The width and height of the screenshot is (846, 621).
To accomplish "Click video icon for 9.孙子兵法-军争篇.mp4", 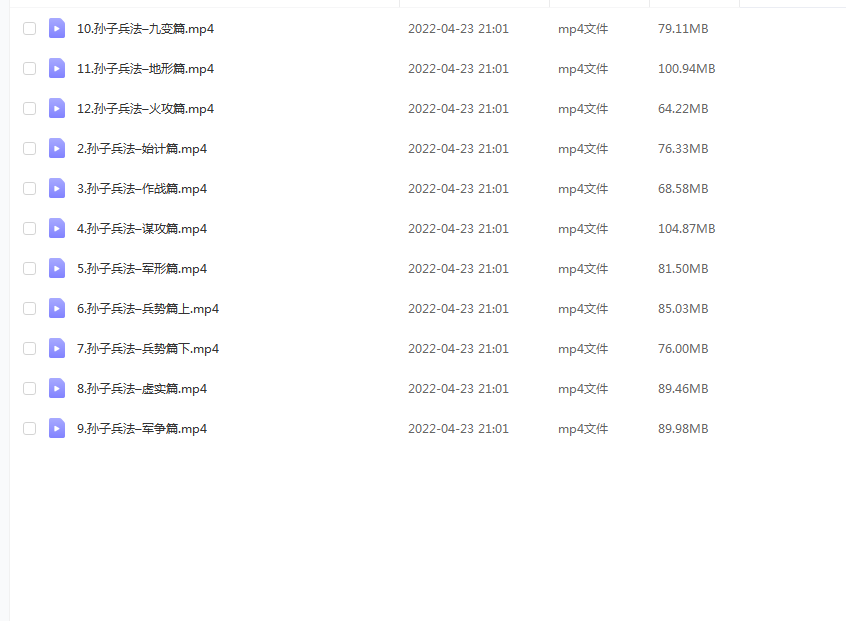I will point(57,428).
